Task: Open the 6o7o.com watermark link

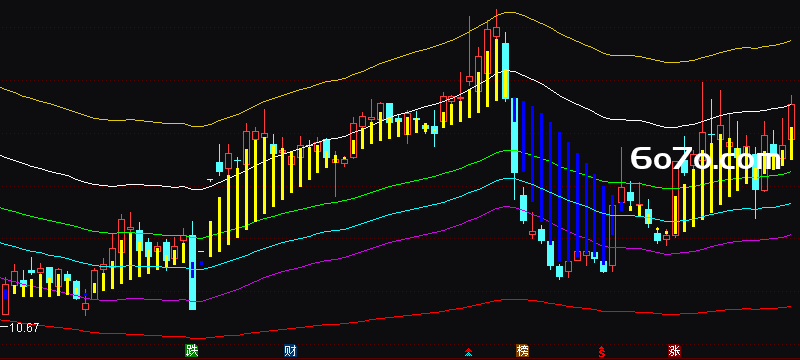Action: (x=706, y=159)
